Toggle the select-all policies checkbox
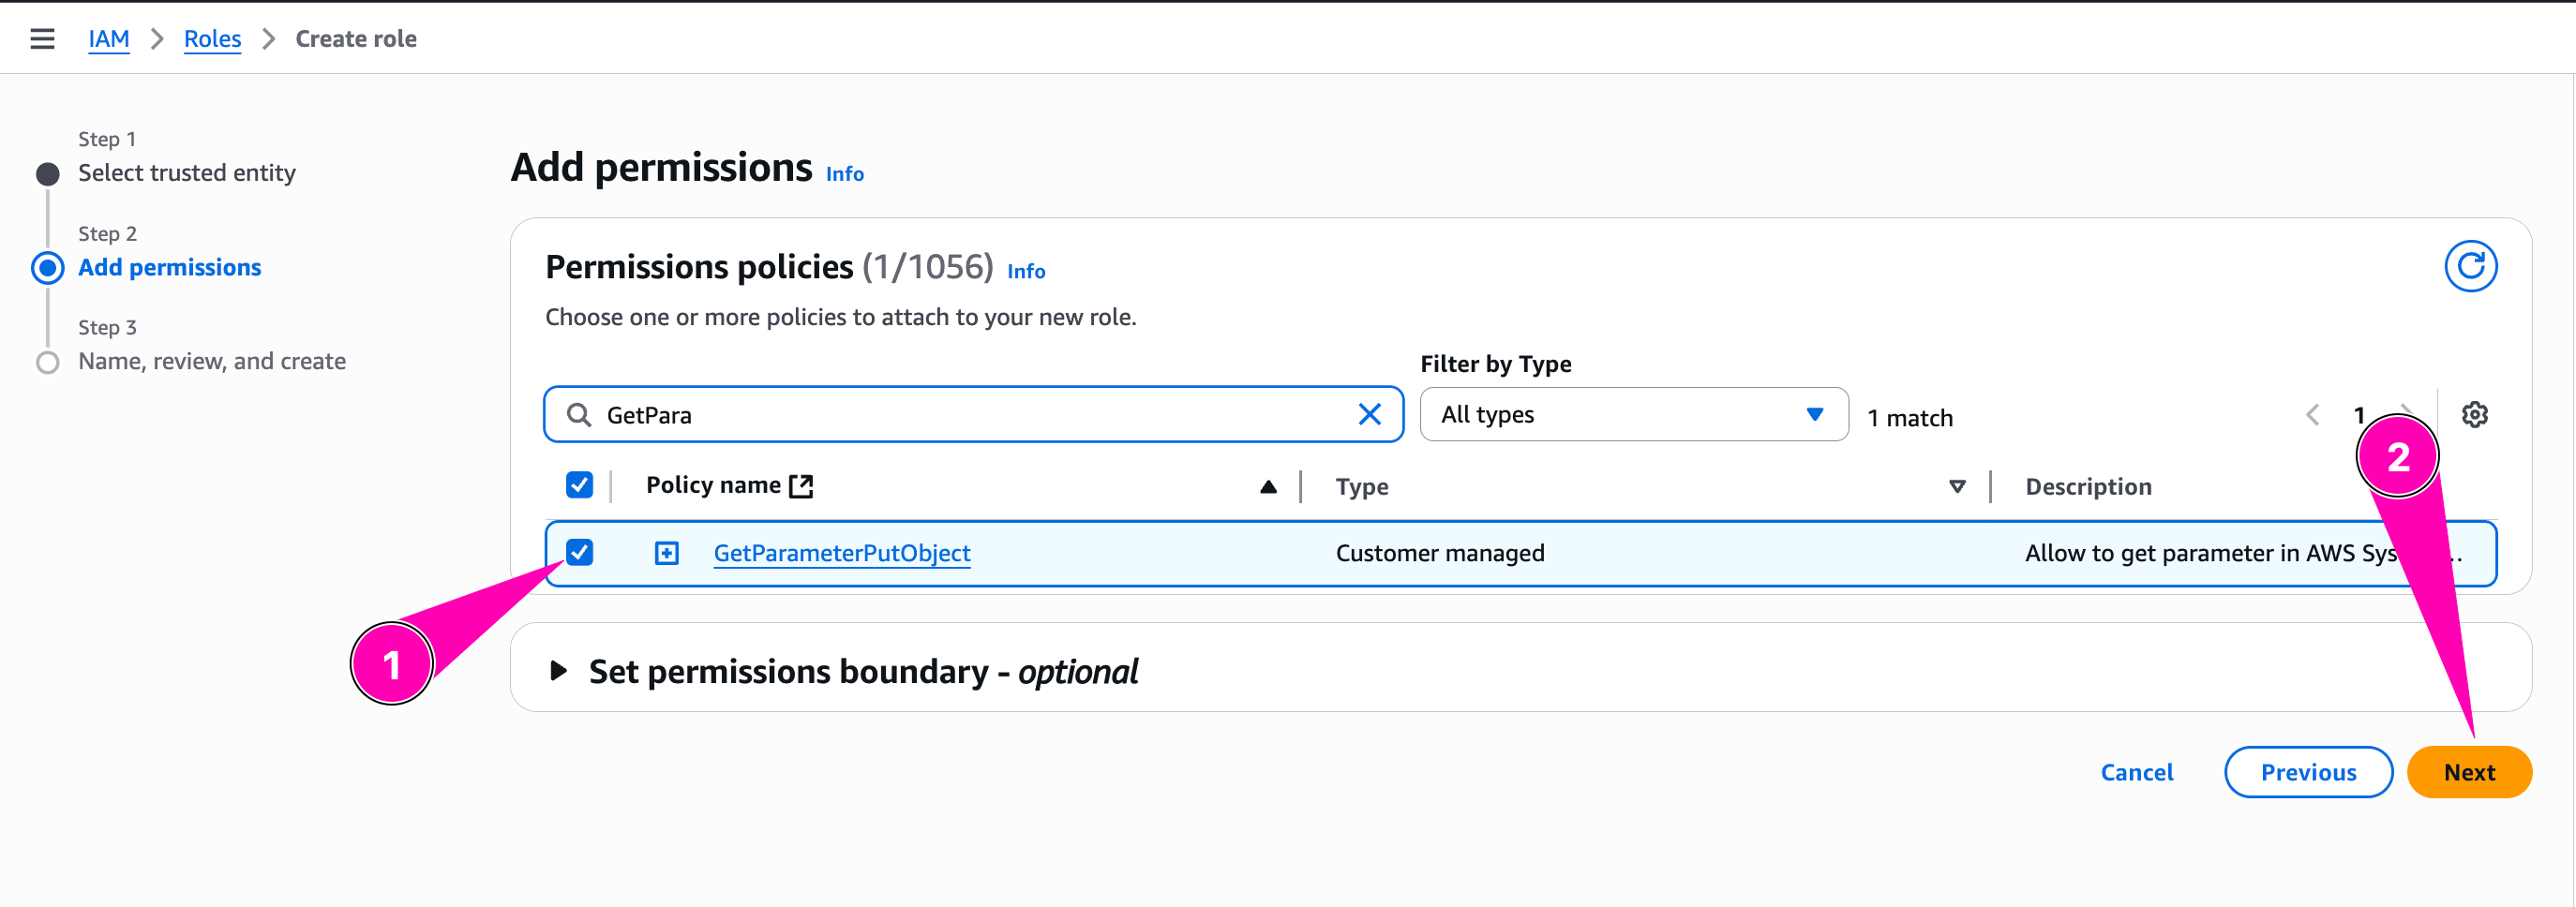2576x907 pixels. pos(579,485)
